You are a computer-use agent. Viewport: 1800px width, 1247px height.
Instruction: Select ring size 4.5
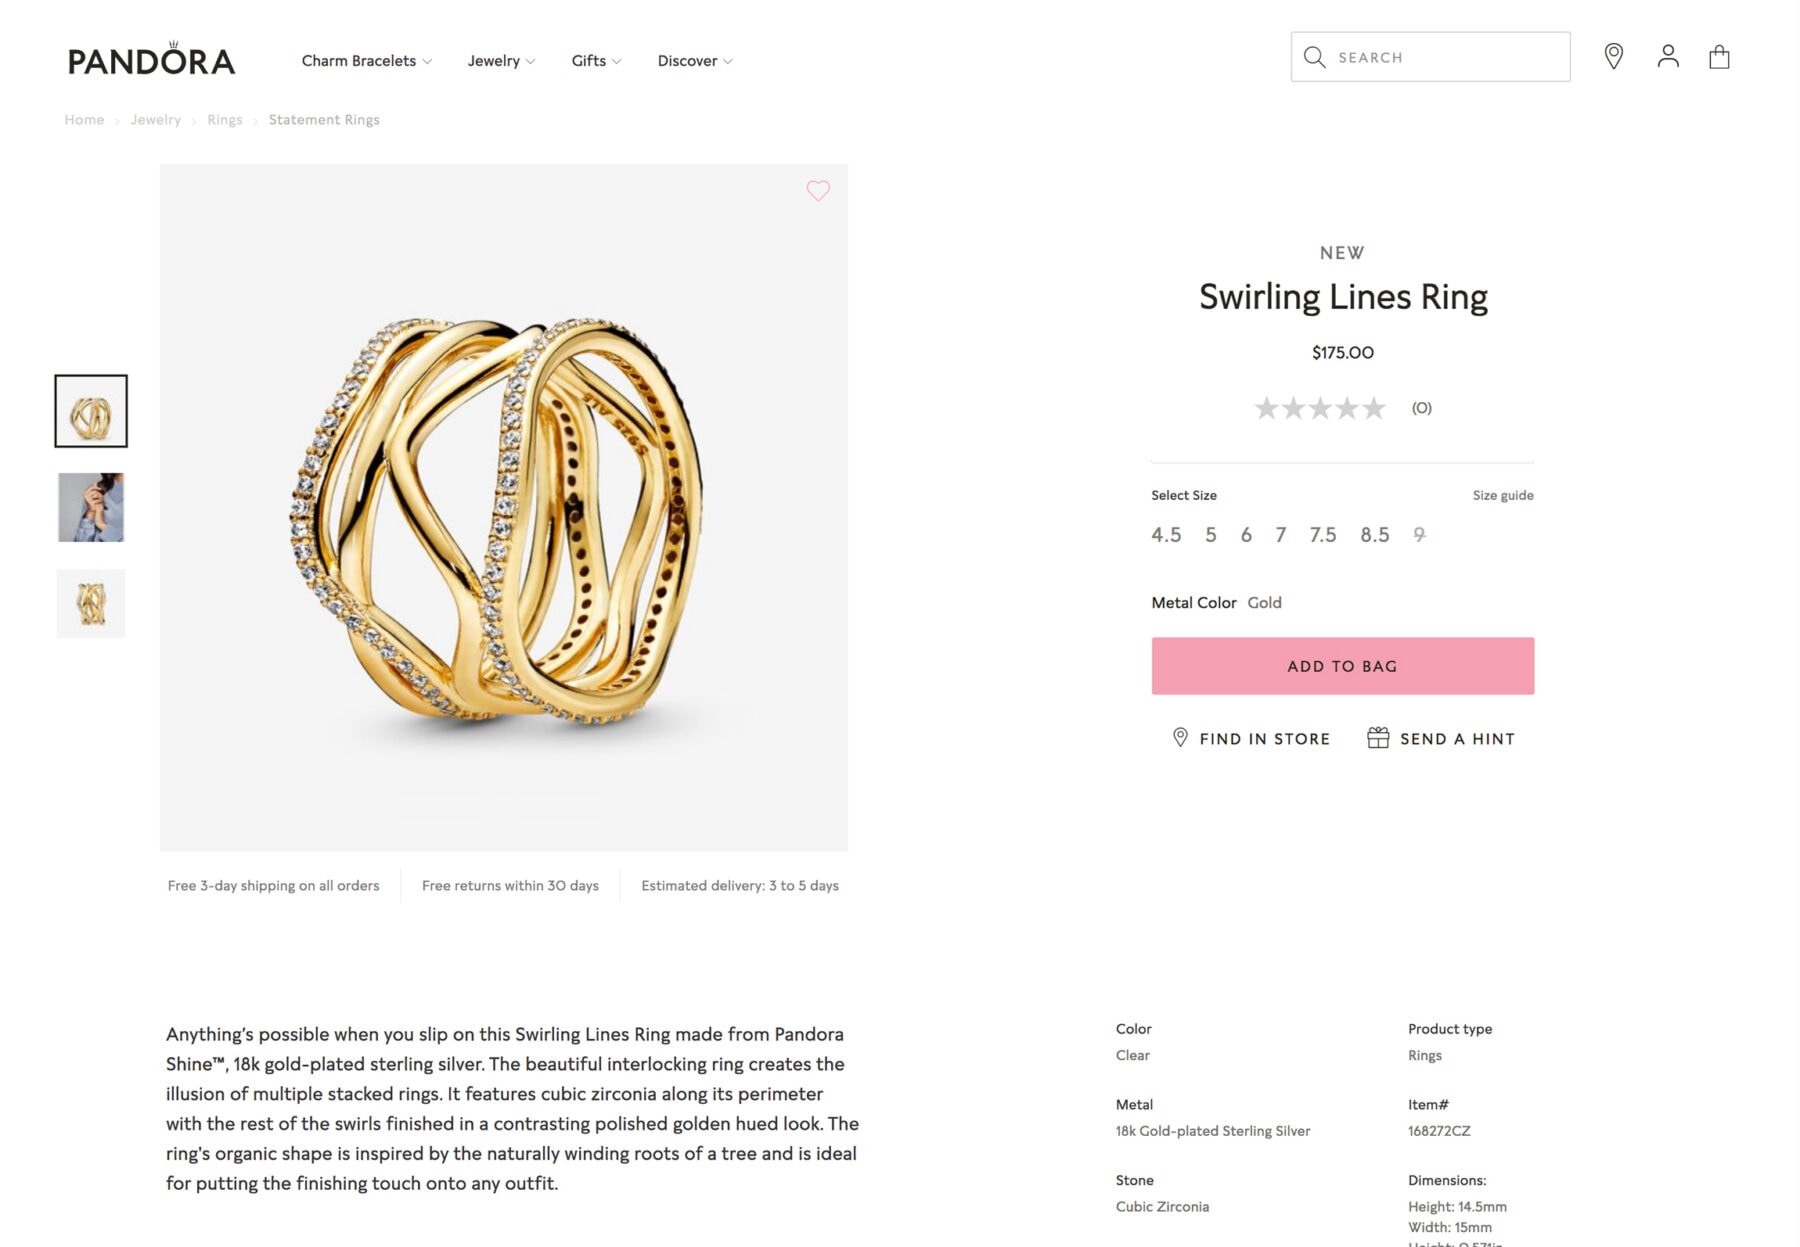click(1166, 535)
